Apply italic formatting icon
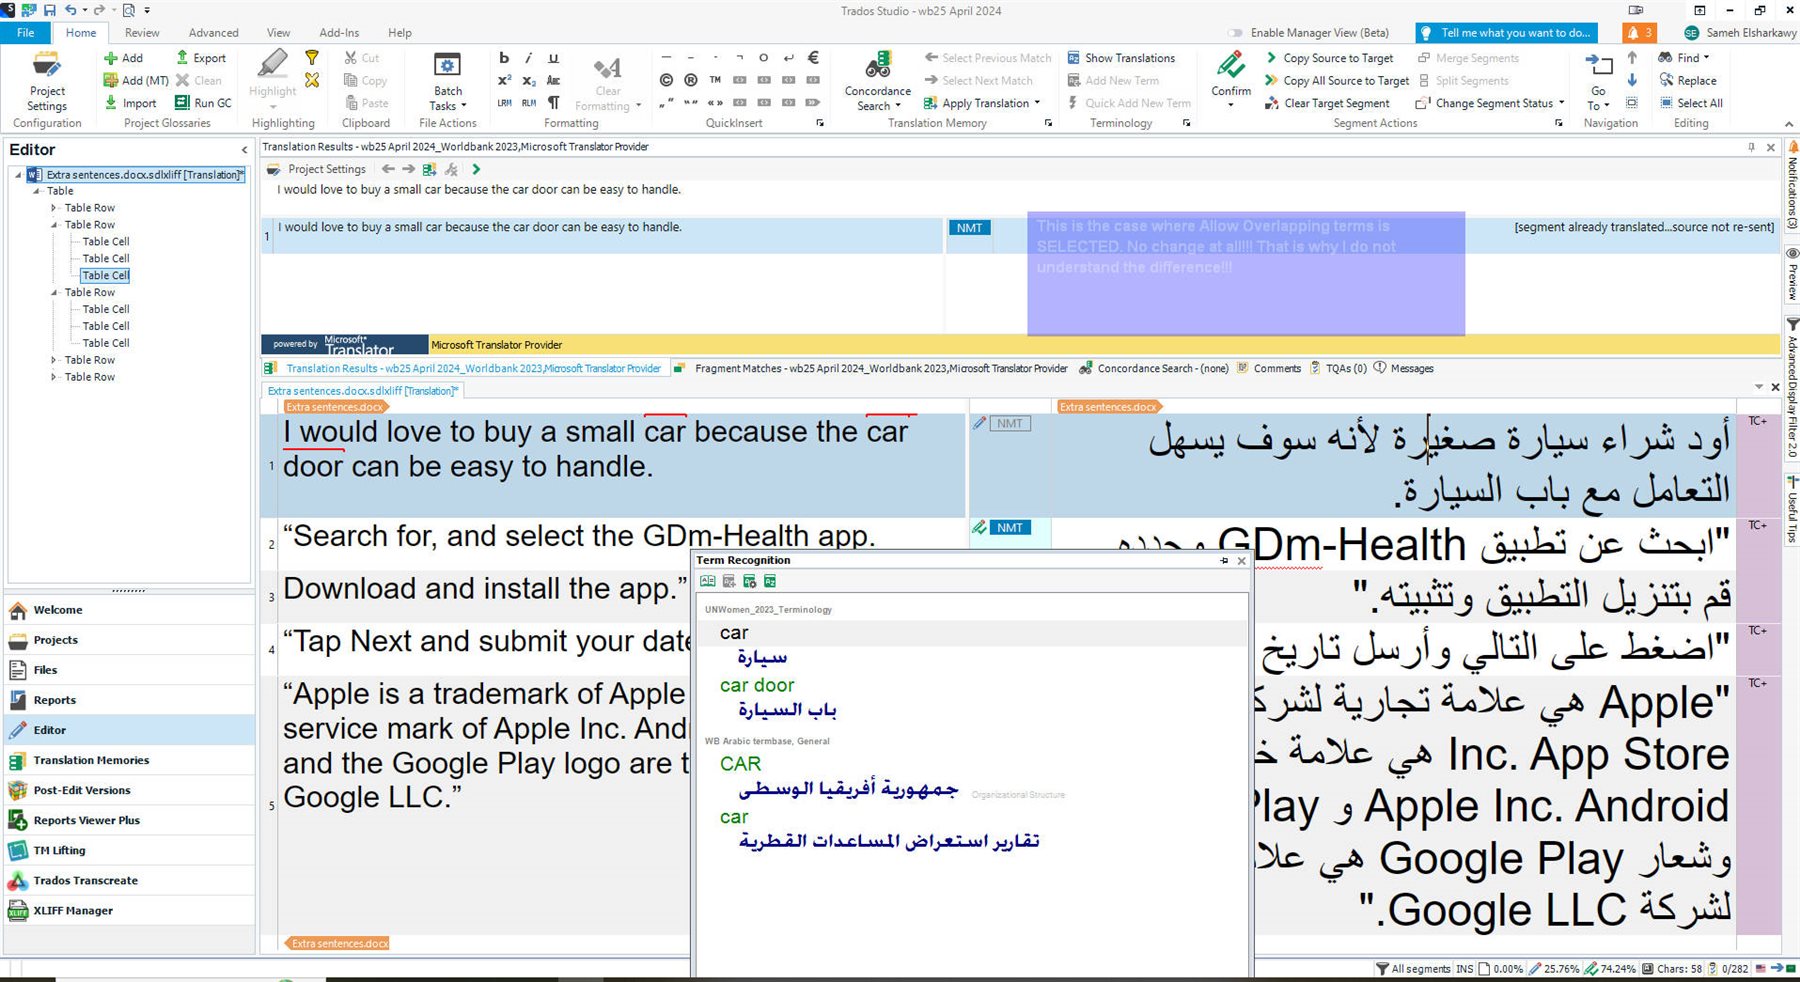1800x982 pixels. pos(528,58)
